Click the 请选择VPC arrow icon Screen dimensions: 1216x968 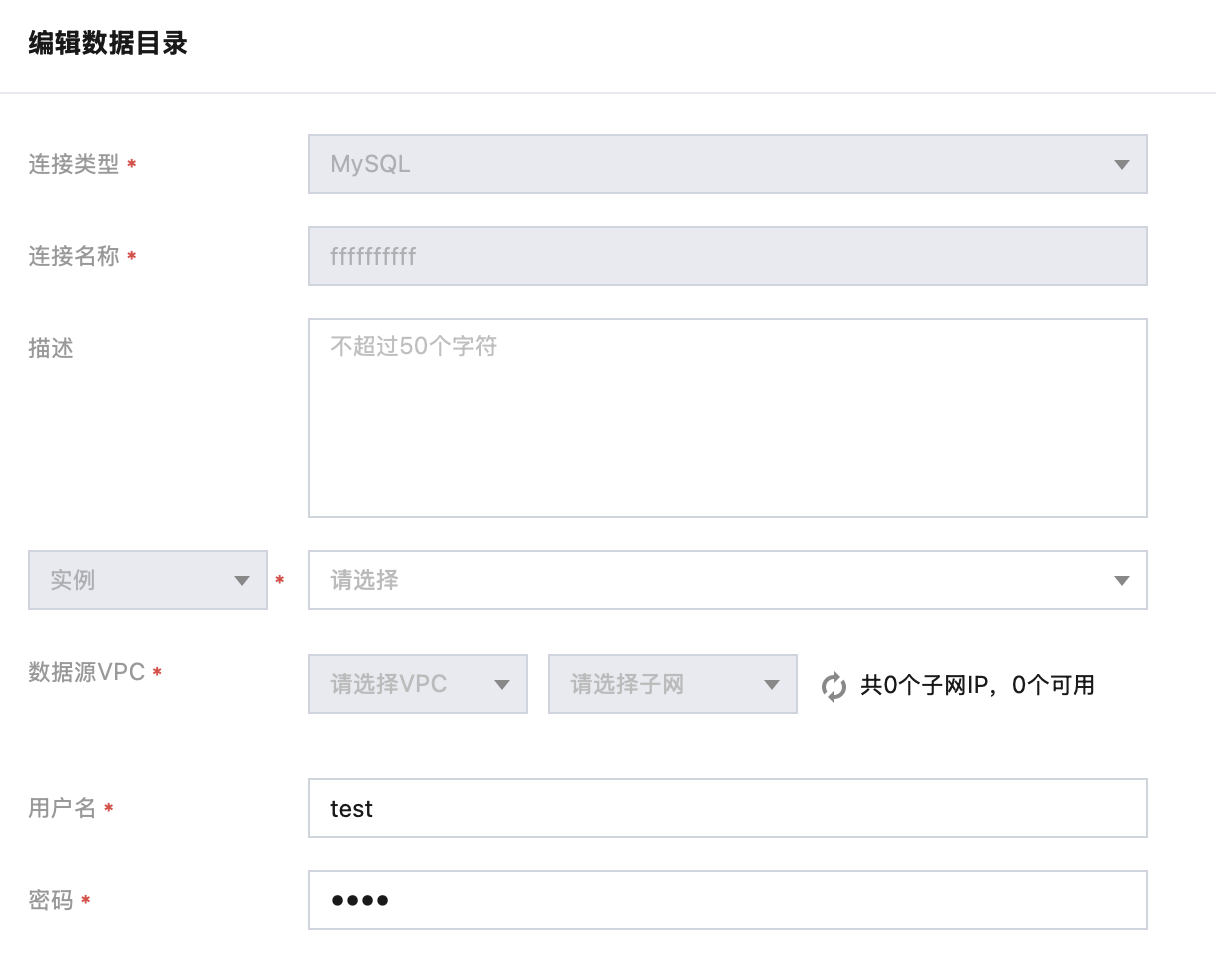click(501, 685)
